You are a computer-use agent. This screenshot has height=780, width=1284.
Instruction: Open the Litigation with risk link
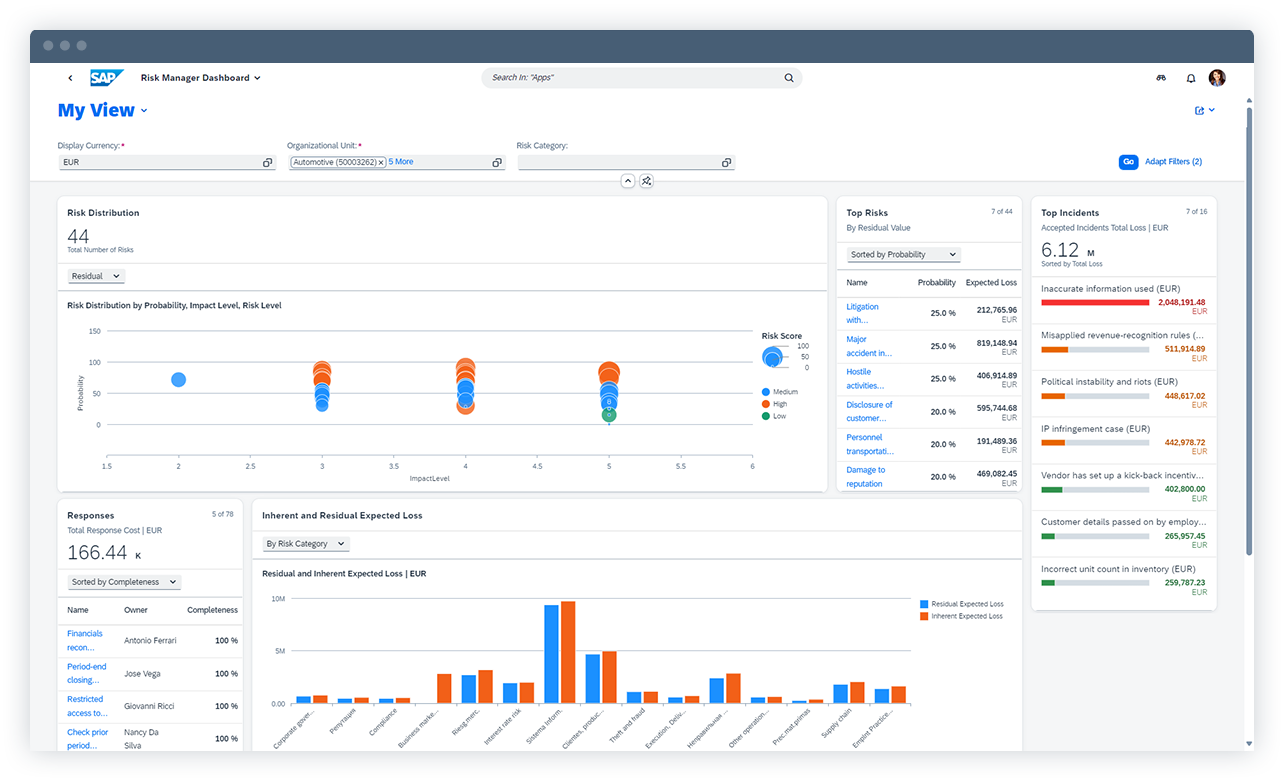point(862,313)
